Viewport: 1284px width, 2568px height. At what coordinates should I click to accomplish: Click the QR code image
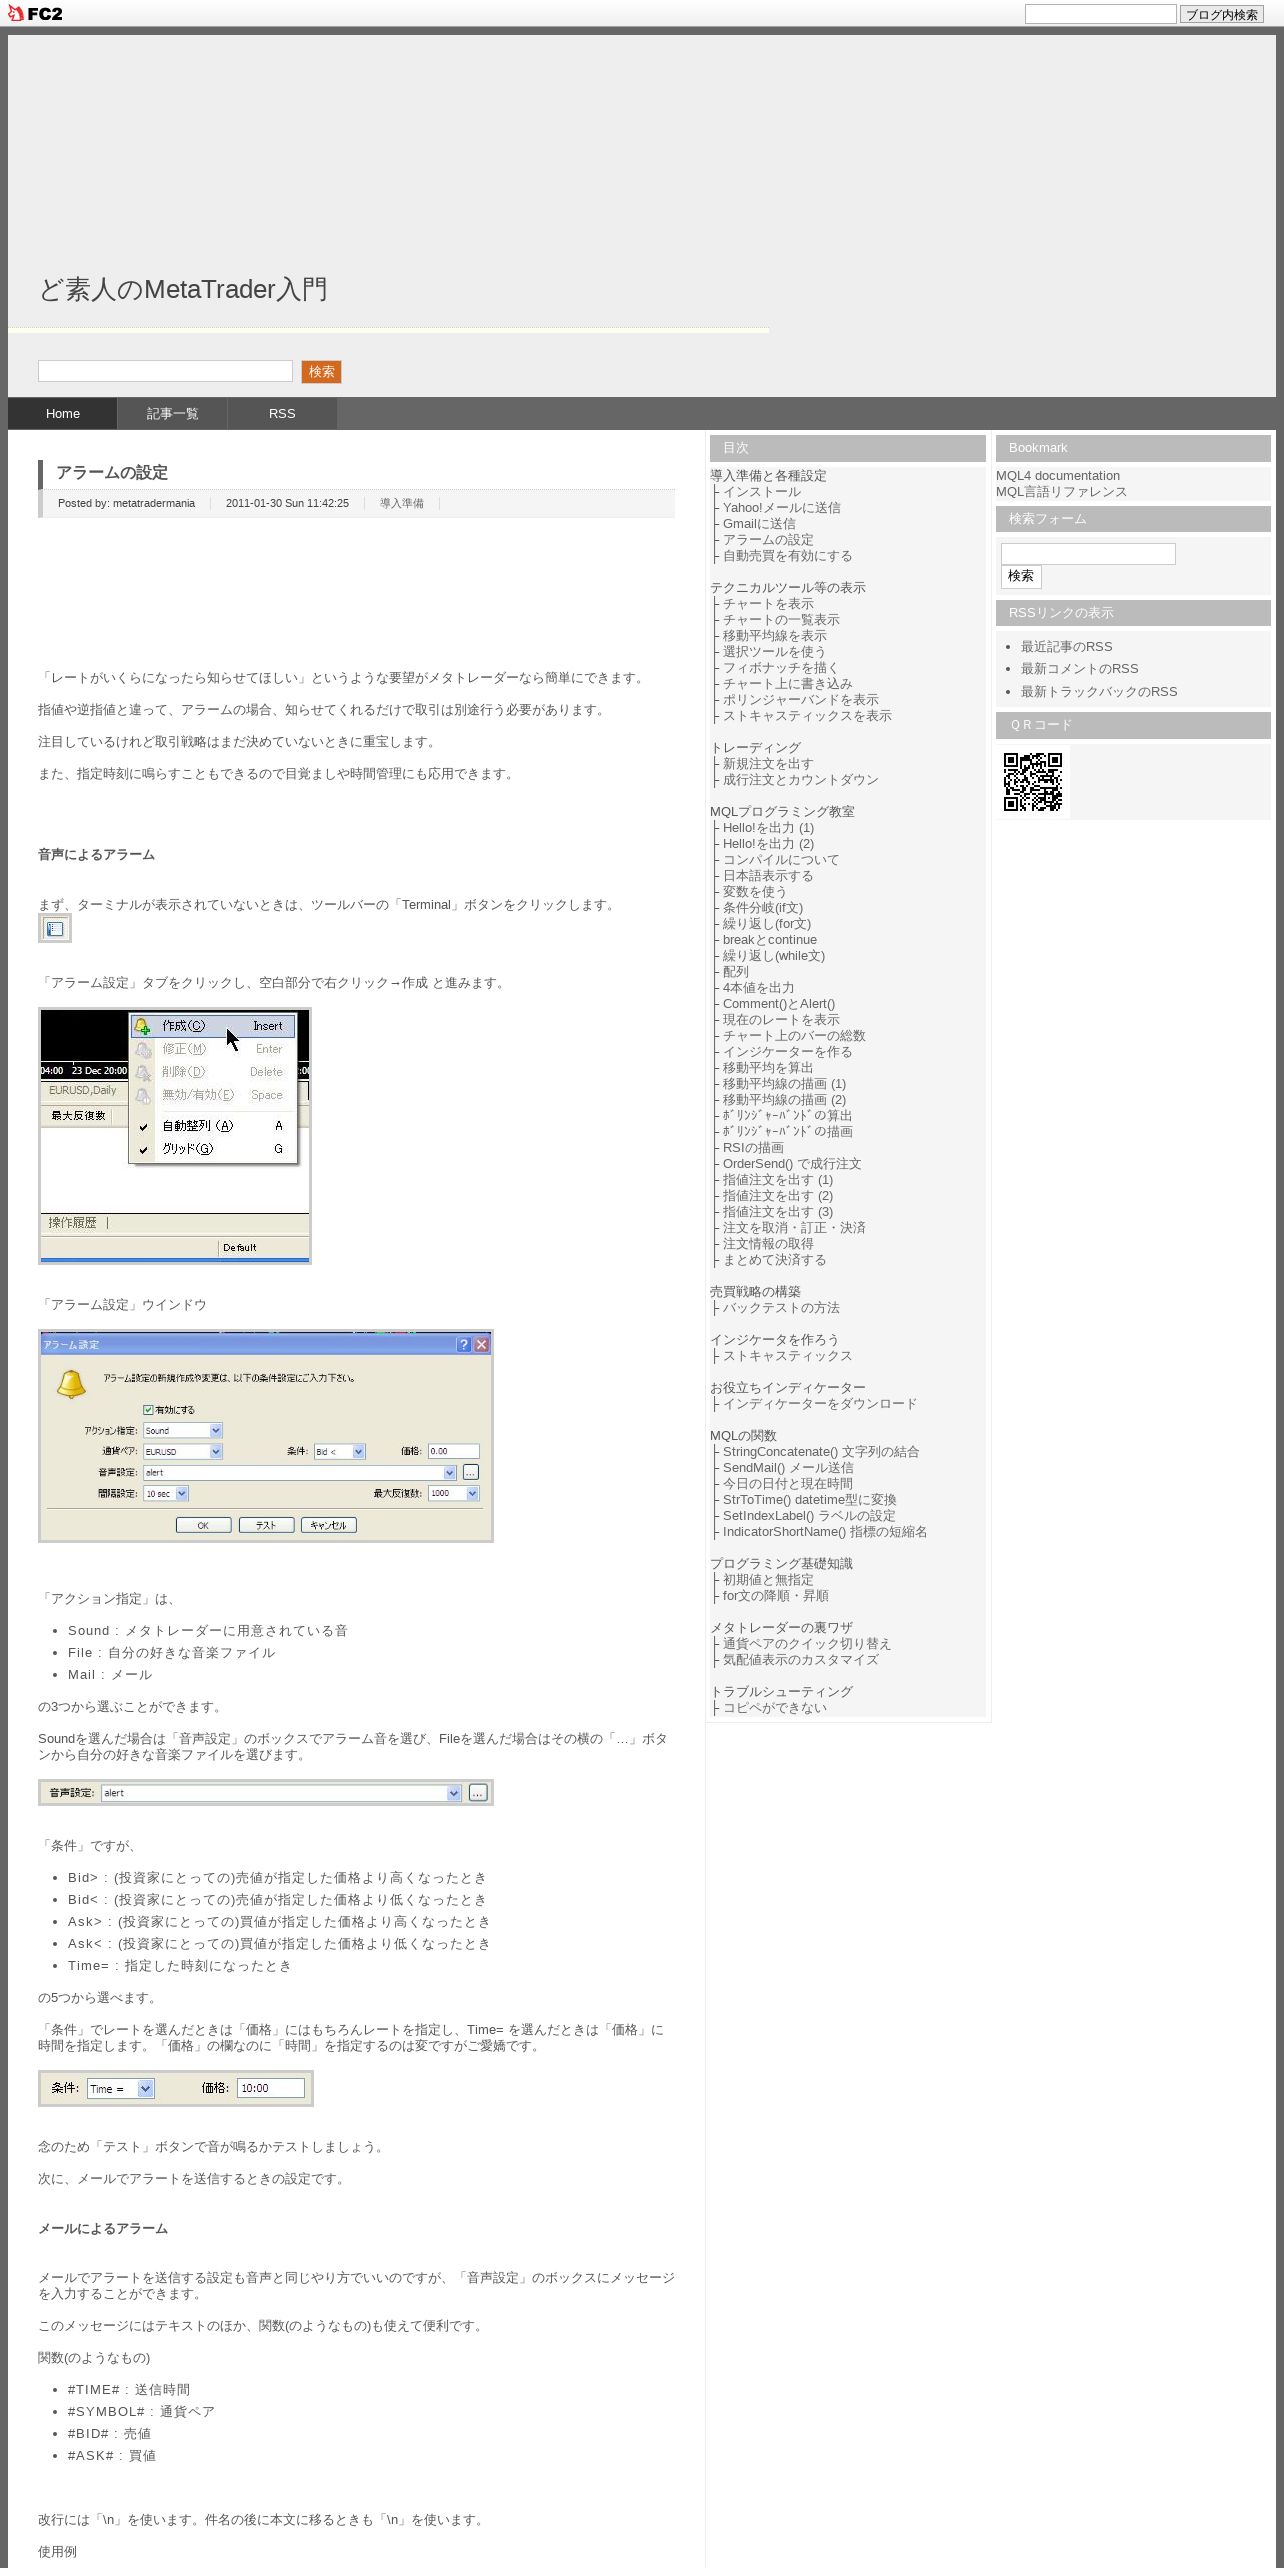click(1033, 782)
